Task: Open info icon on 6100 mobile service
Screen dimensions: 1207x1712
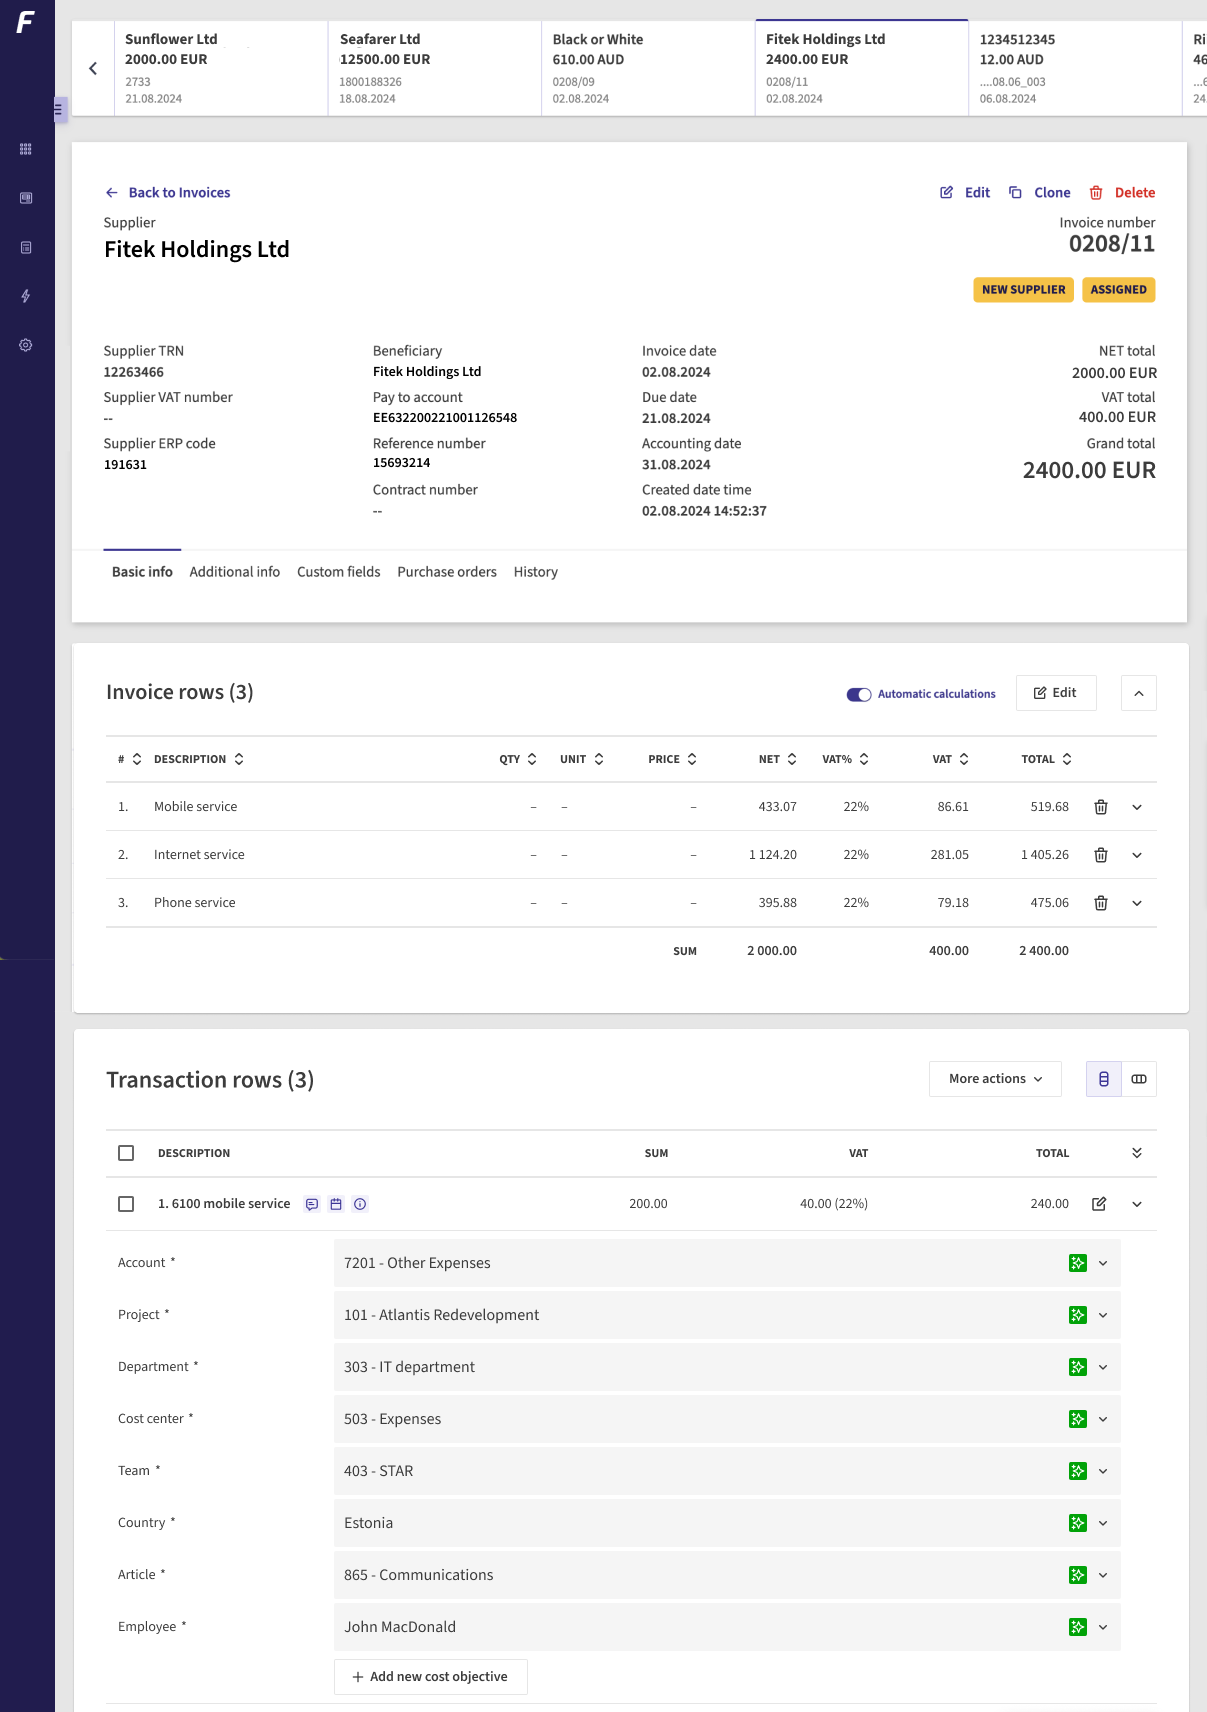Action: tap(360, 1204)
